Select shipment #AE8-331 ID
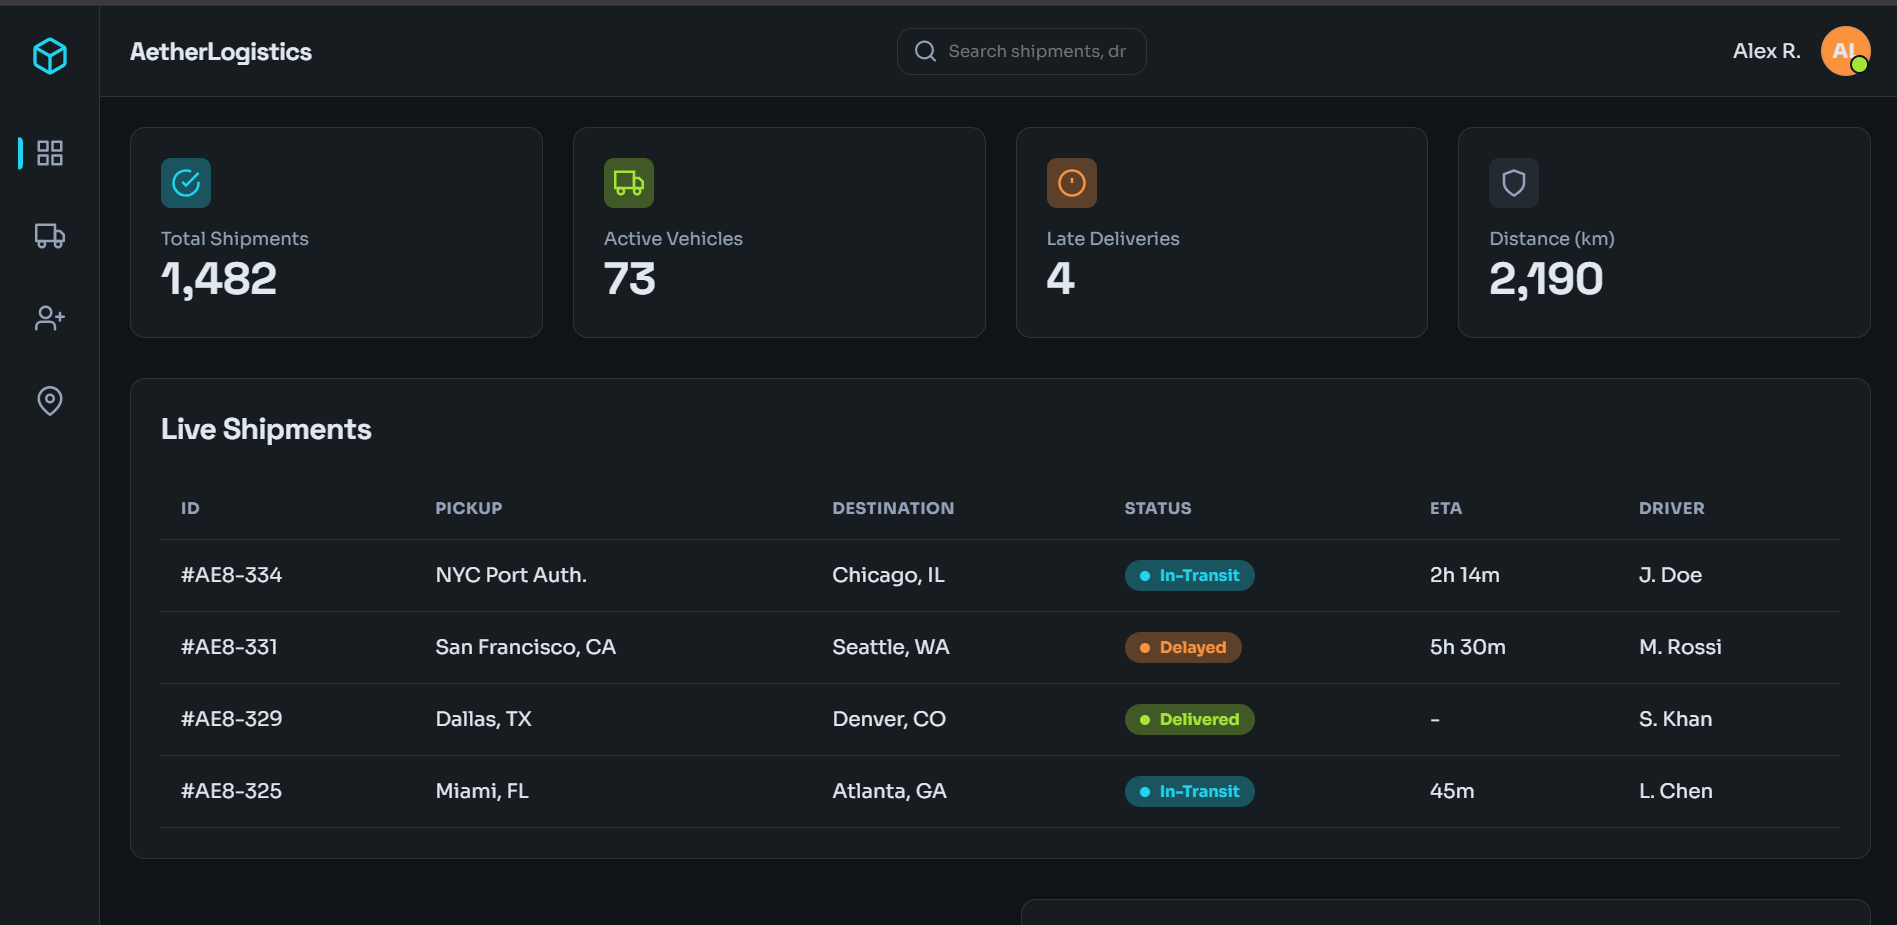 tap(229, 647)
